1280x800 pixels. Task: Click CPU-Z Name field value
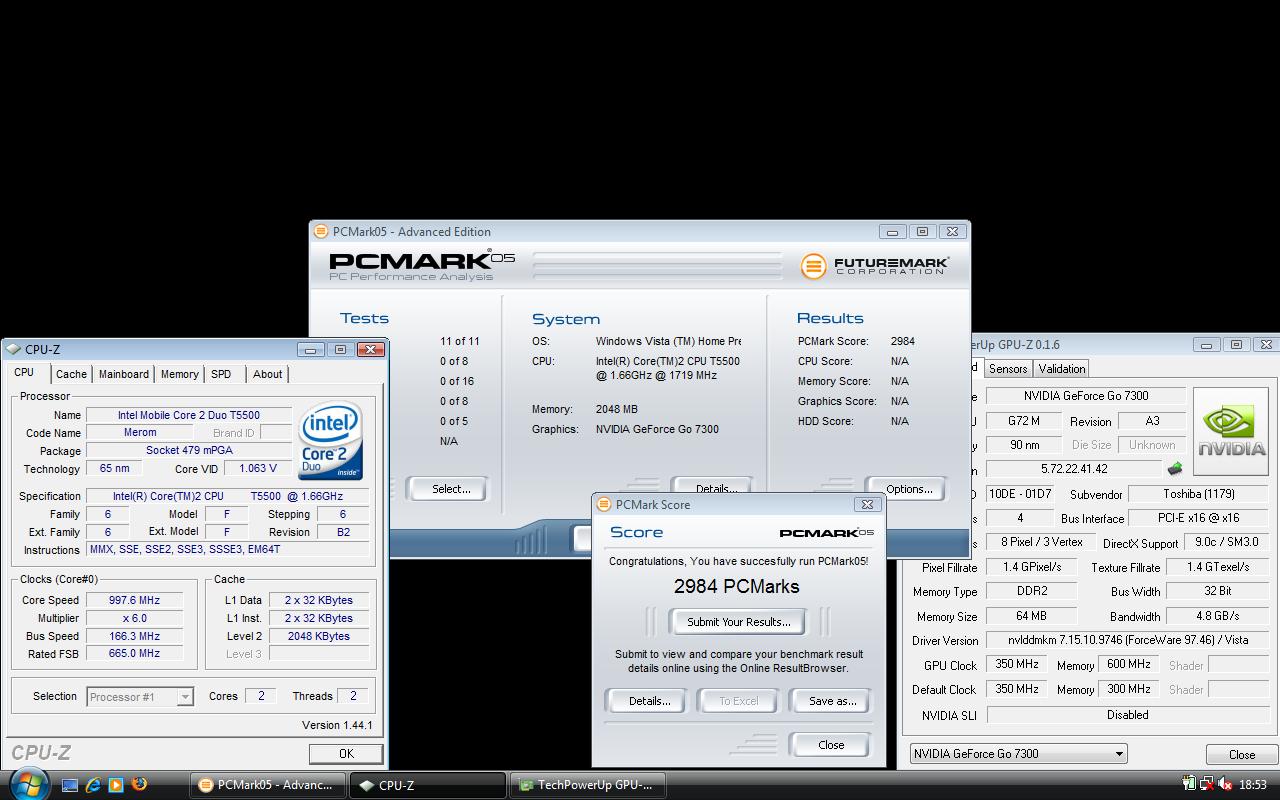pyautogui.click(x=189, y=415)
